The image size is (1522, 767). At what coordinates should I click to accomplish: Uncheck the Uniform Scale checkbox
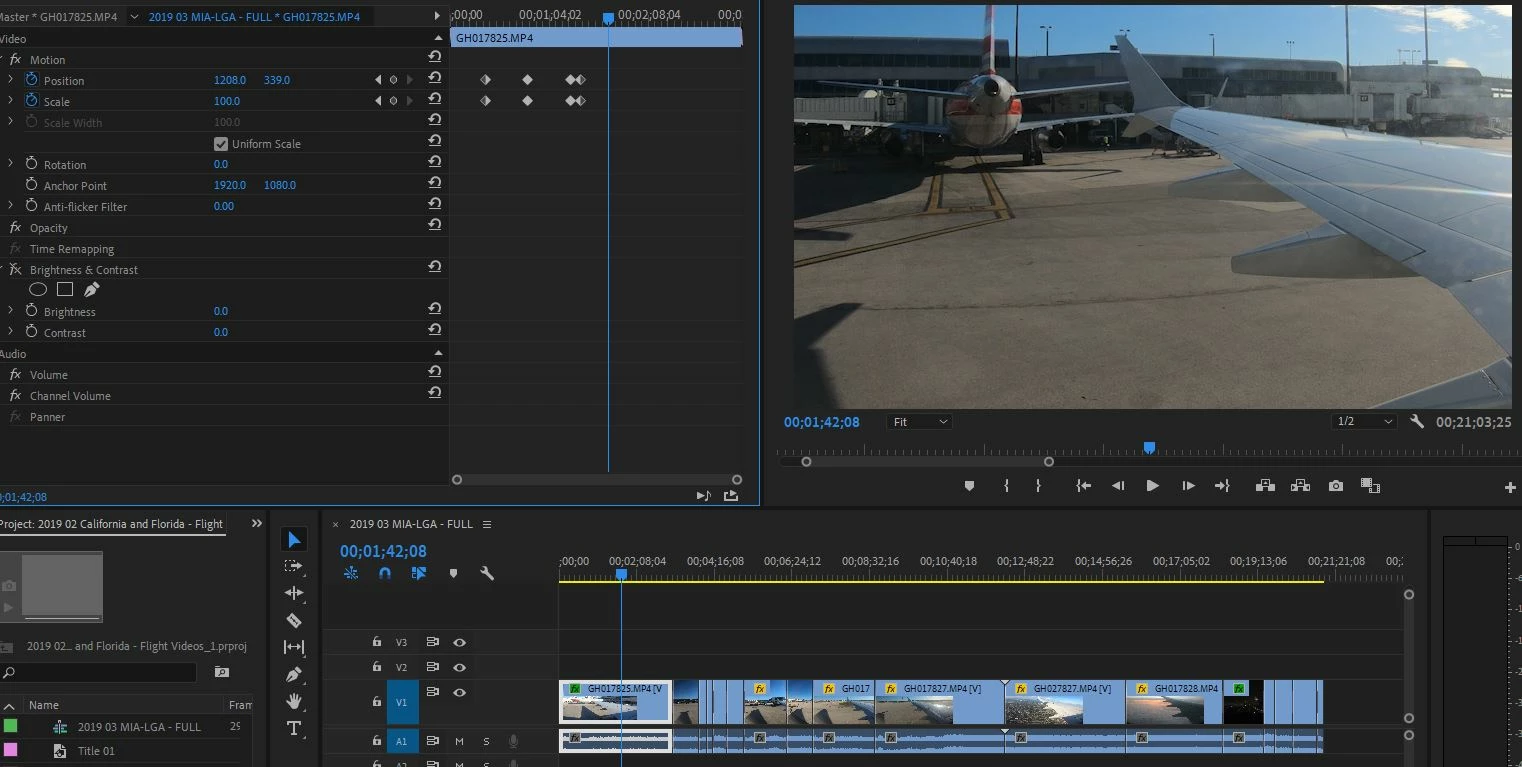click(221, 144)
